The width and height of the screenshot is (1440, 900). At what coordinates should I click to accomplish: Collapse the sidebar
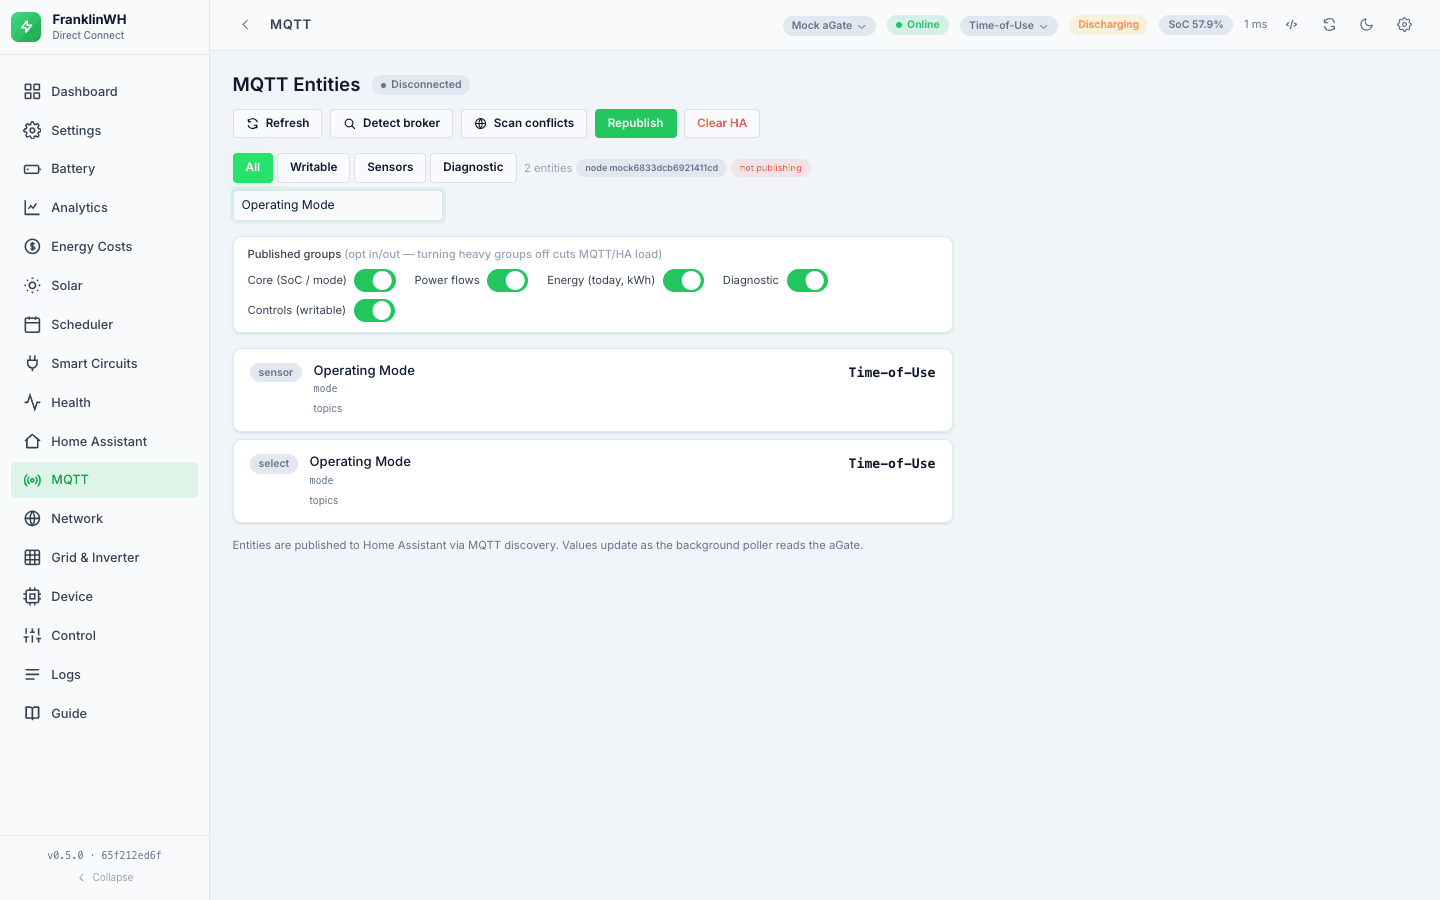tap(105, 878)
